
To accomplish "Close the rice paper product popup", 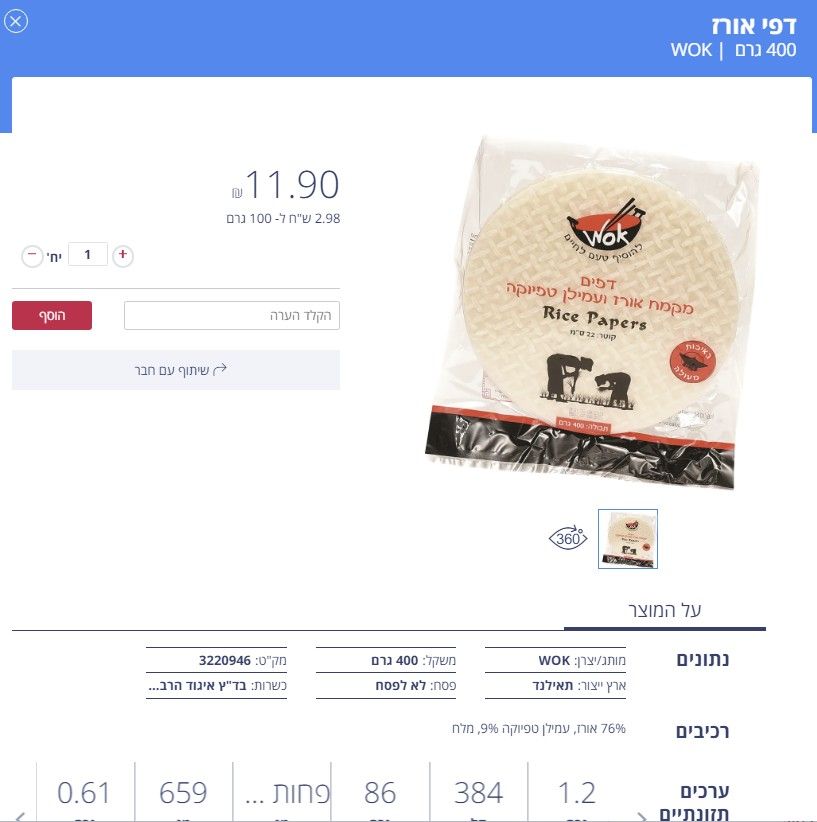I will 16,21.
